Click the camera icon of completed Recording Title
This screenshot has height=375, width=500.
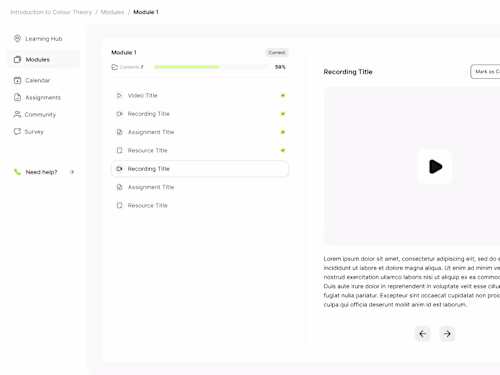pyautogui.click(x=119, y=114)
